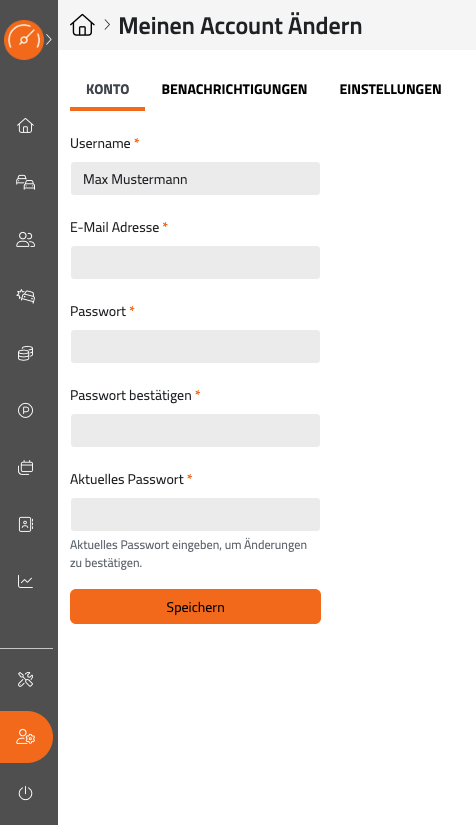This screenshot has width=476, height=825.
Task: Open the statistics chart sidebar icon
Action: click(25, 581)
